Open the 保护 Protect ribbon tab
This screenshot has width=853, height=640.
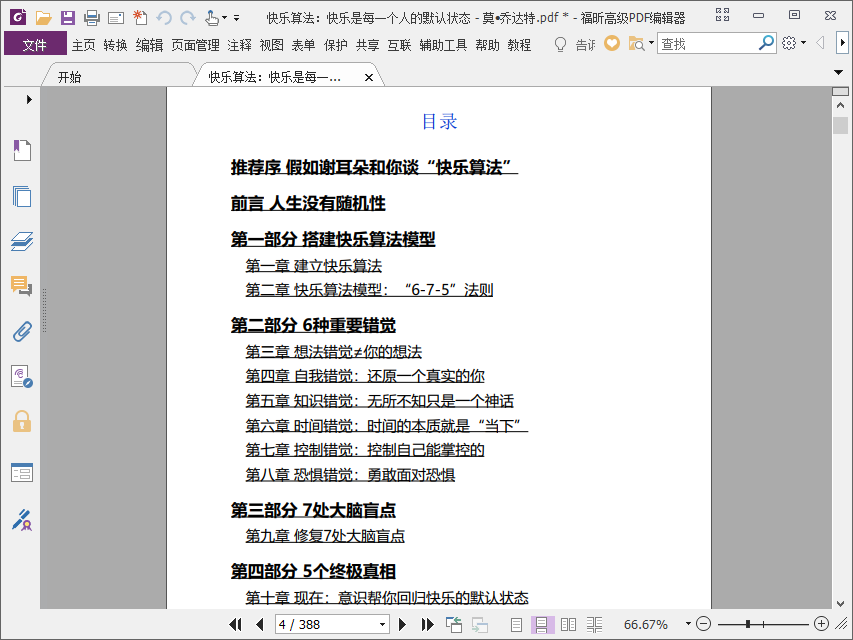336,45
